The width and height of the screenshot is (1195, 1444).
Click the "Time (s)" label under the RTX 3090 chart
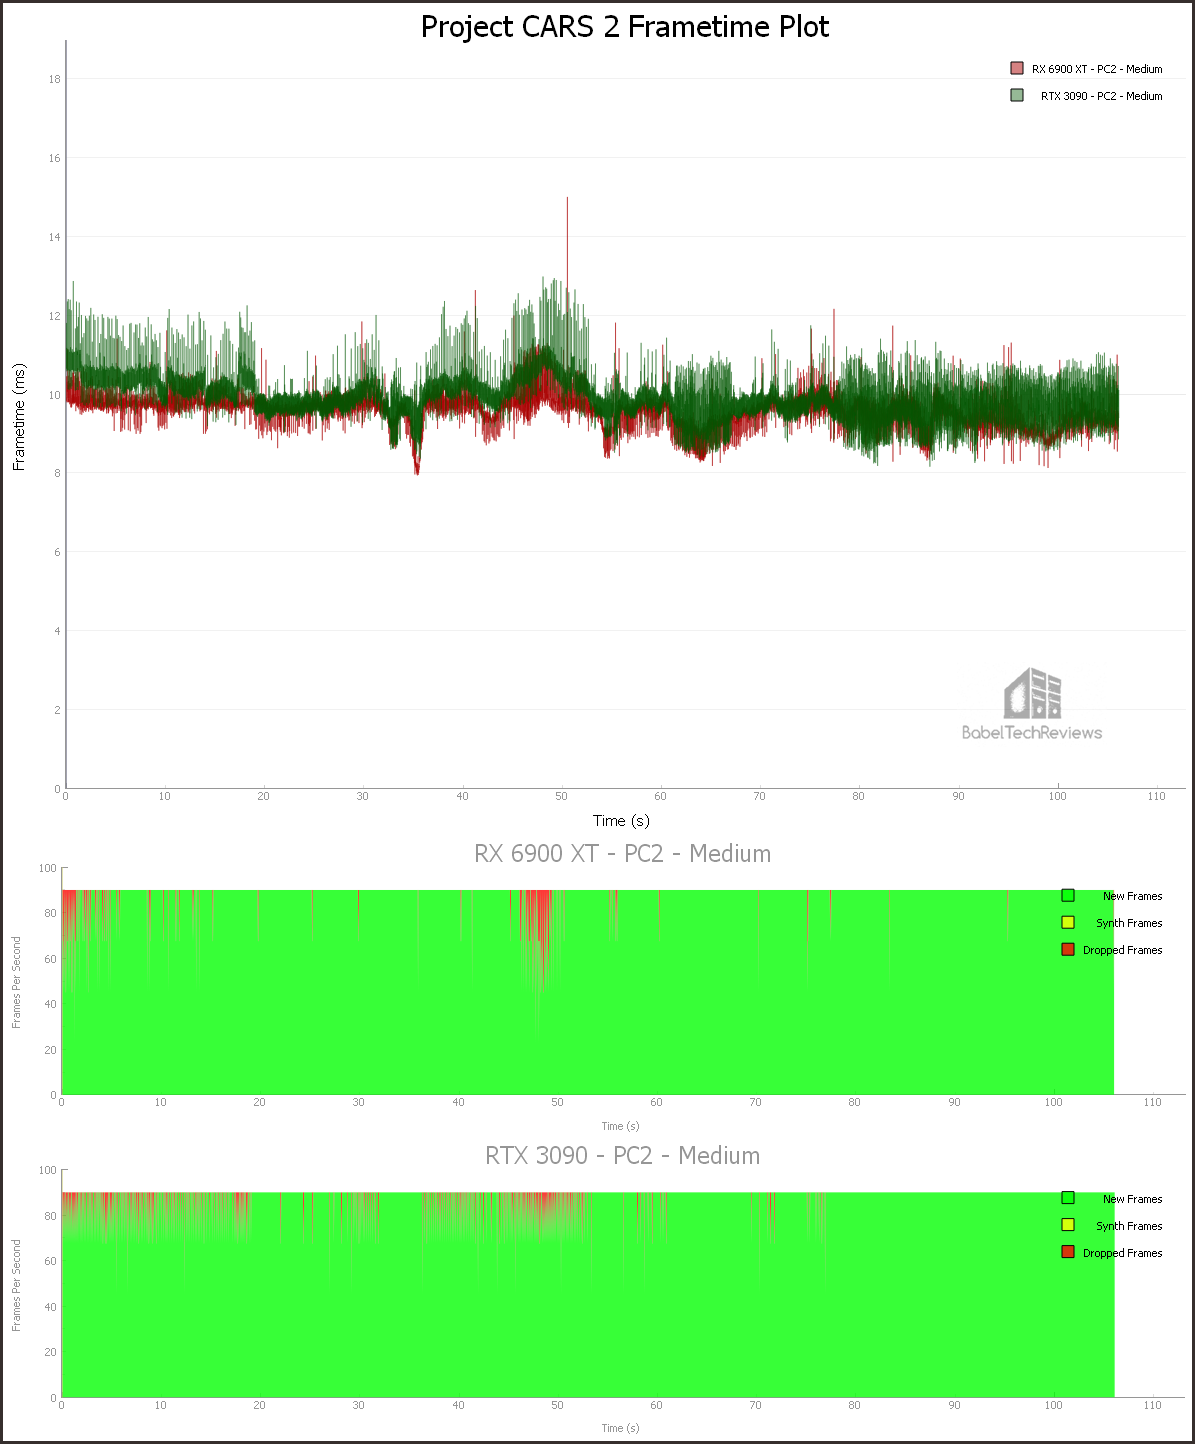coord(620,1428)
